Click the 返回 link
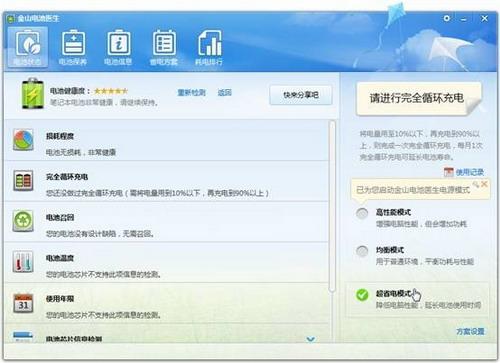The image size is (500, 363). (225, 92)
